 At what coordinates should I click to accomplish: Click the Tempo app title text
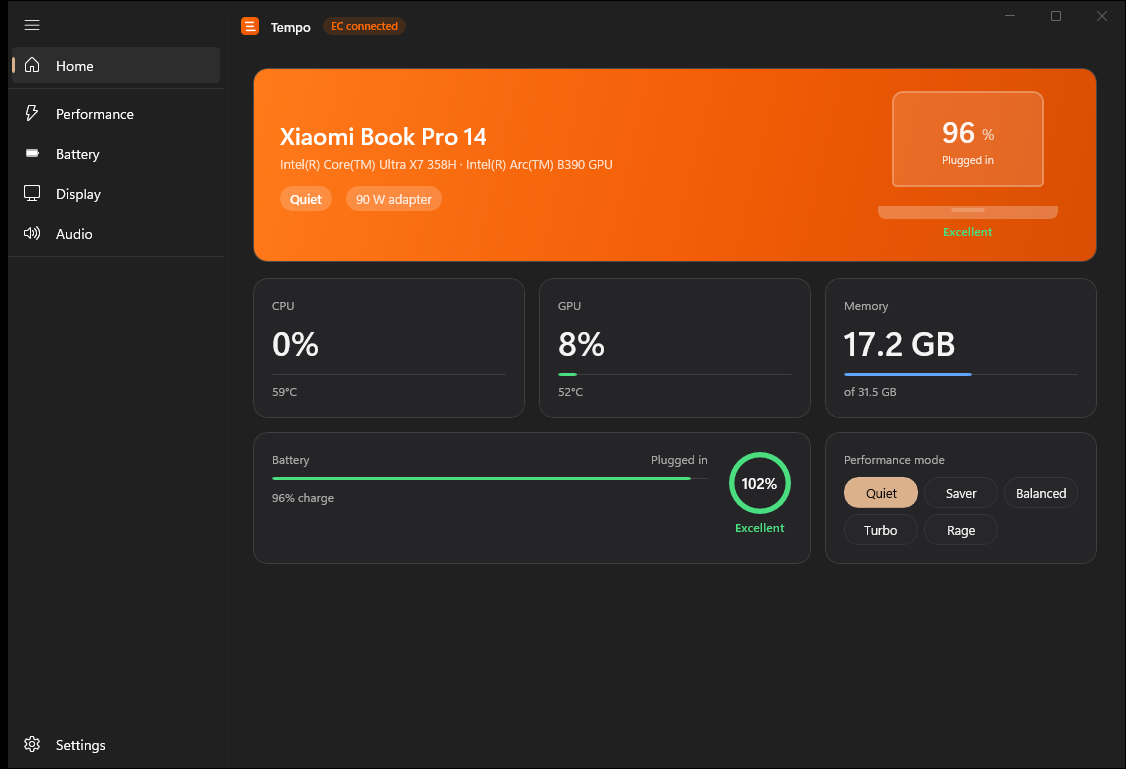pos(290,27)
